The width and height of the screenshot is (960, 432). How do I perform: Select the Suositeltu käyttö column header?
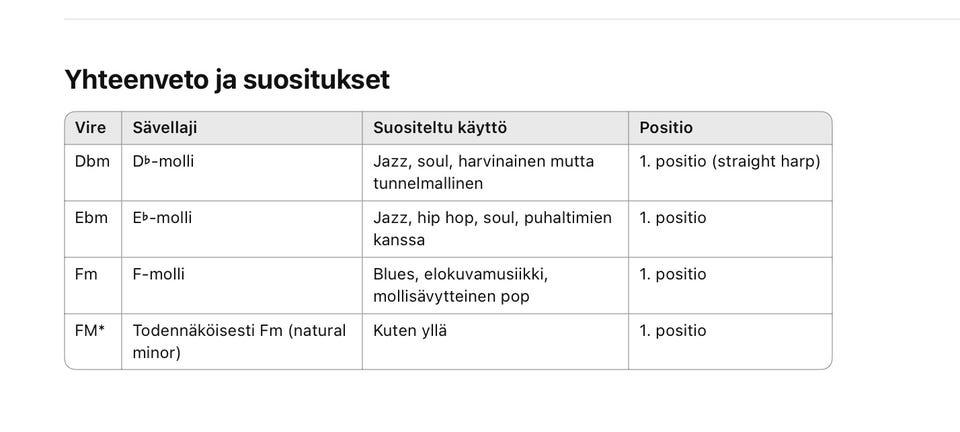click(440, 128)
